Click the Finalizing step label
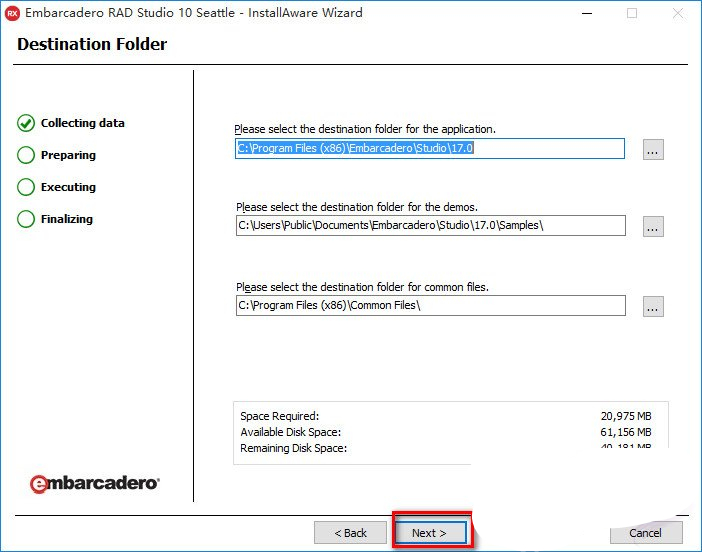Screen dimensions: 702x552 click(x=67, y=219)
